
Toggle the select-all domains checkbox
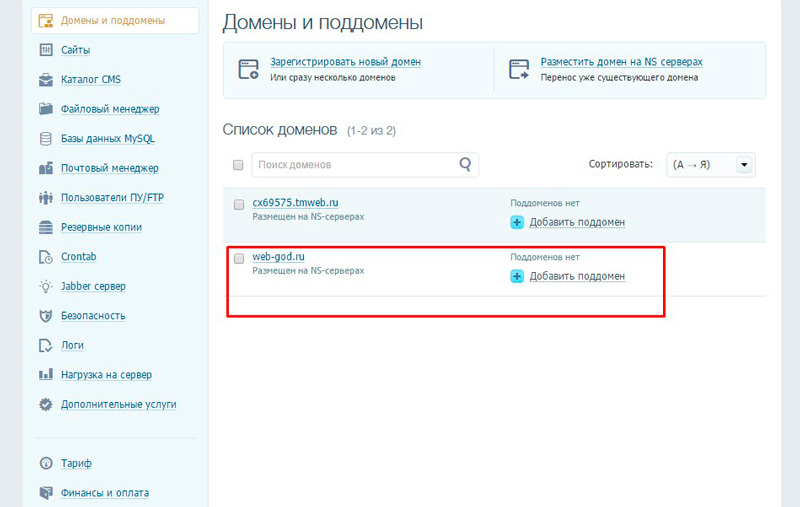pyautogui.click(x=238, y=165)
